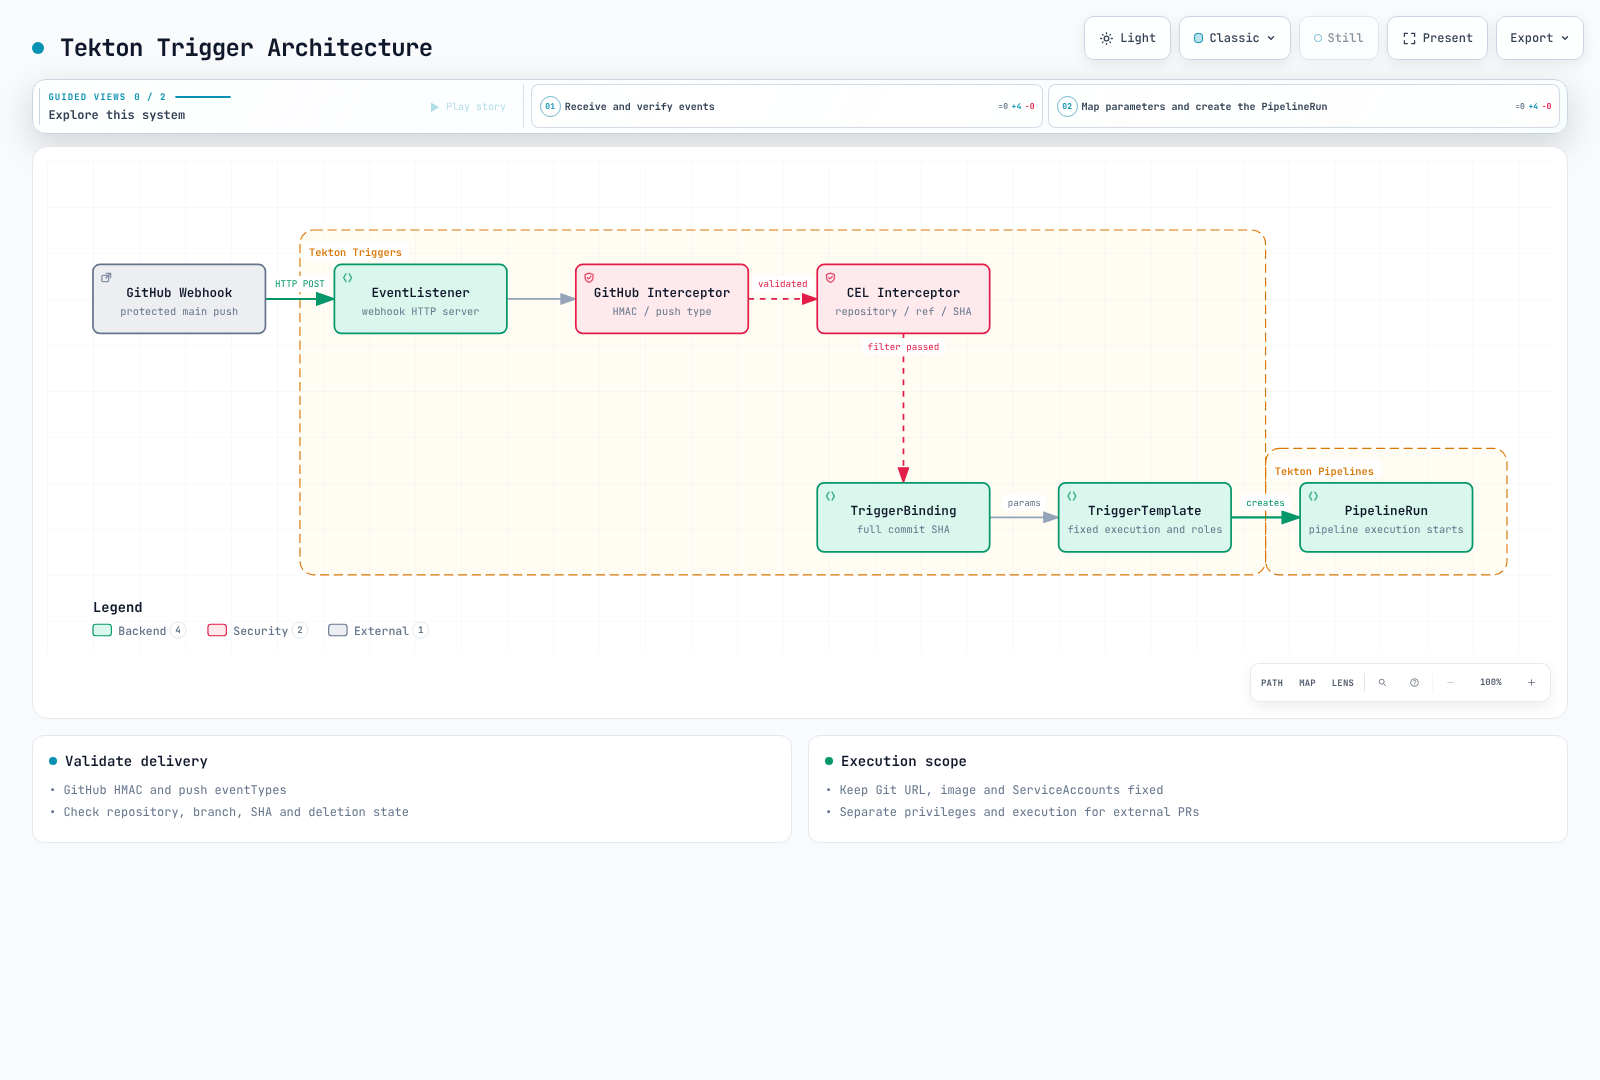Screen dimensions: 1600x1080
Task: Click the "Validate delivery" card heading
Action: coord(136,761)
